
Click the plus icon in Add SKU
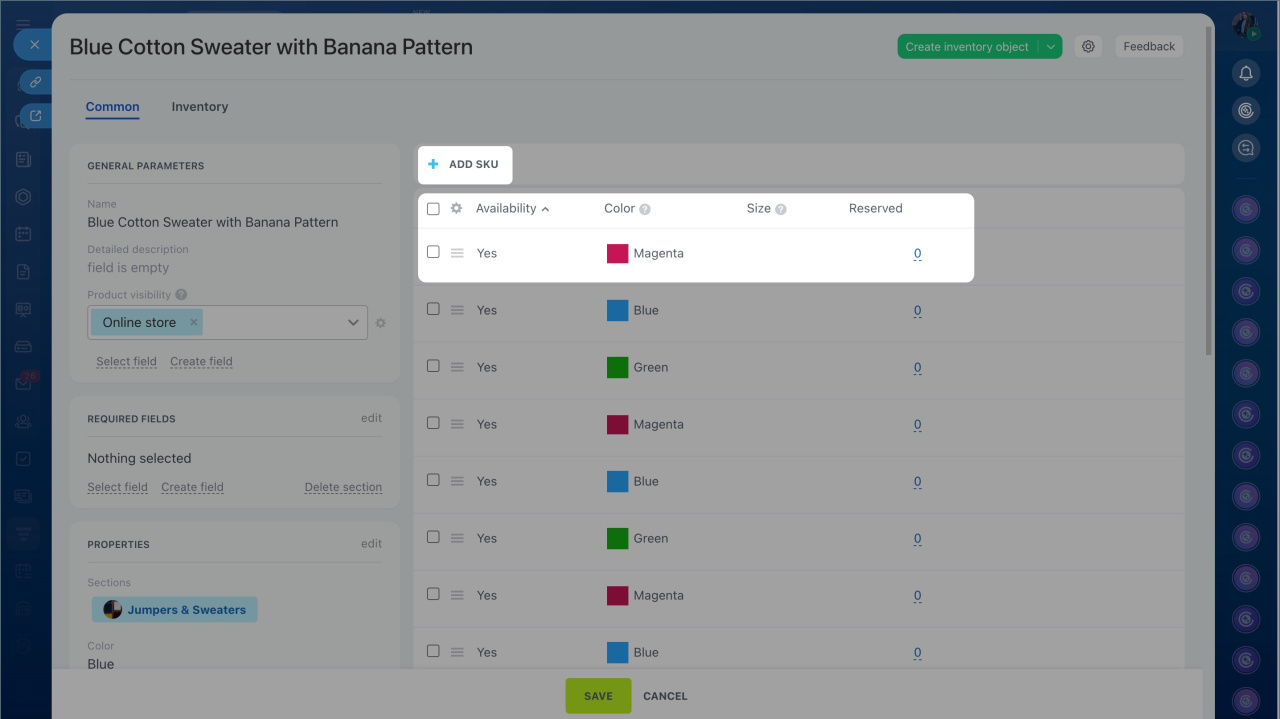[x=433, y=164]
